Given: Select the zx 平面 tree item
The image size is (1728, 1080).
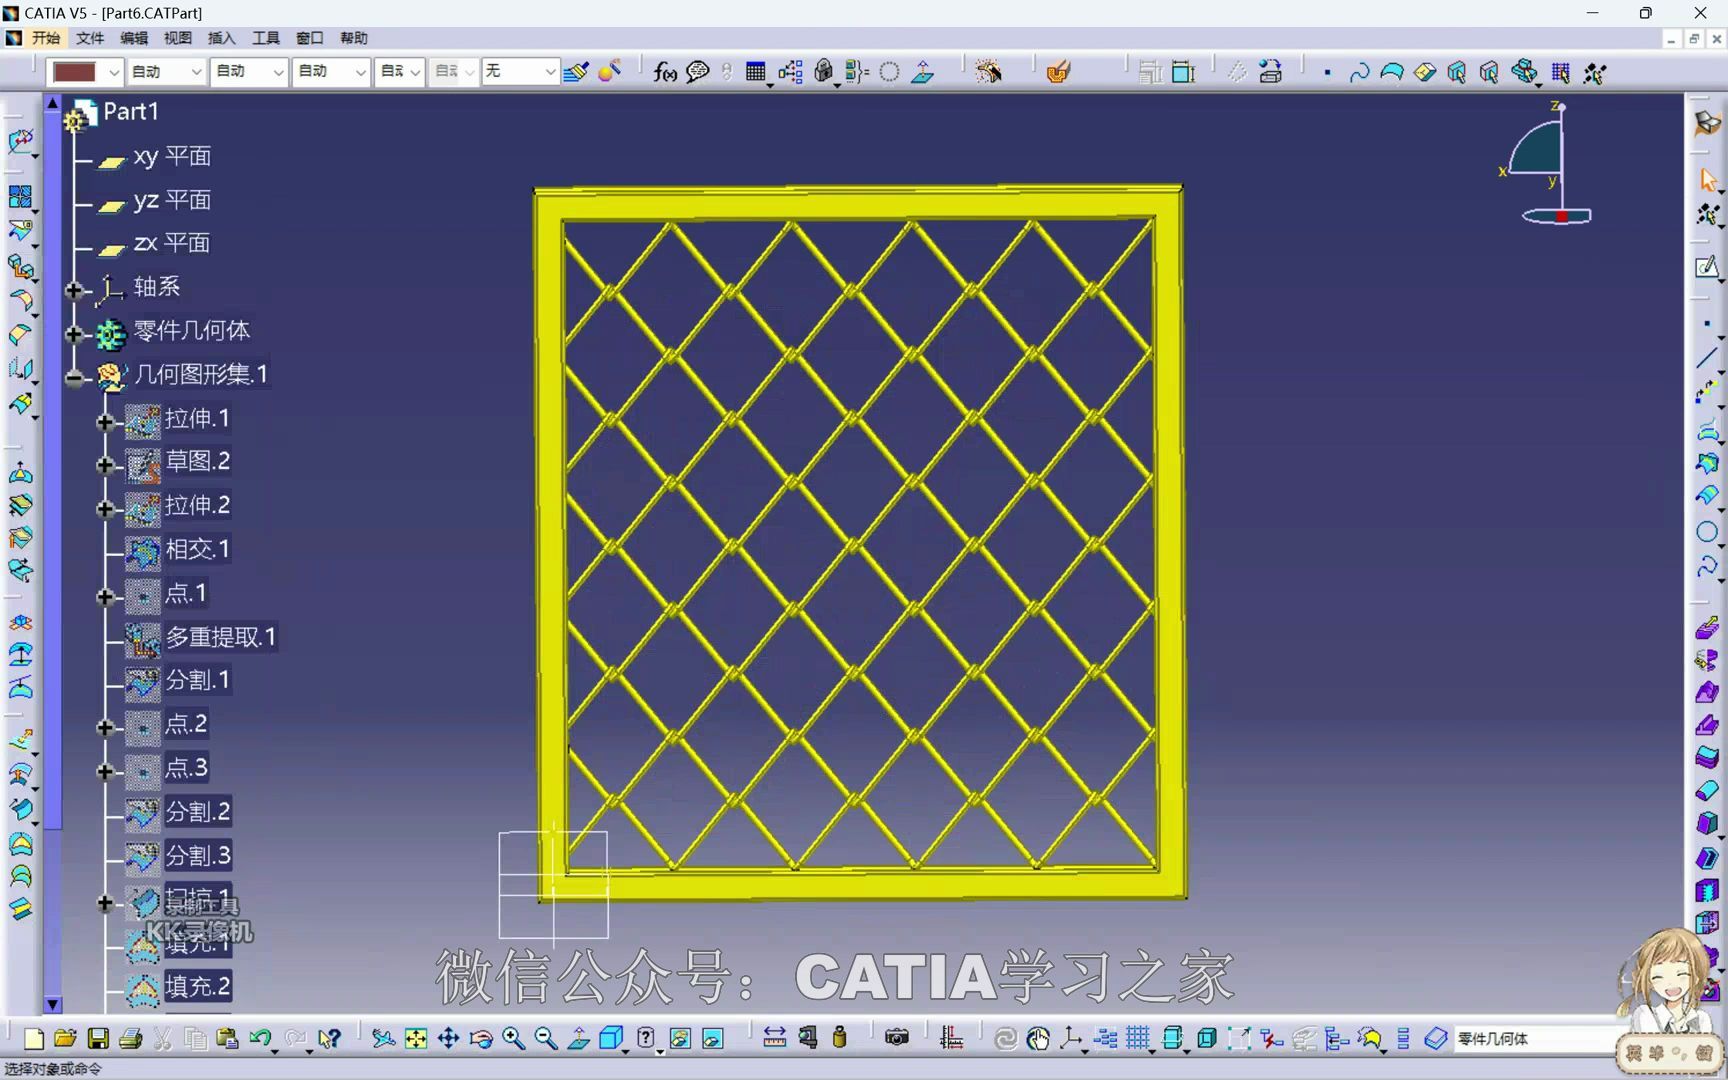Looking at the screenshot, I should [172, 243].
